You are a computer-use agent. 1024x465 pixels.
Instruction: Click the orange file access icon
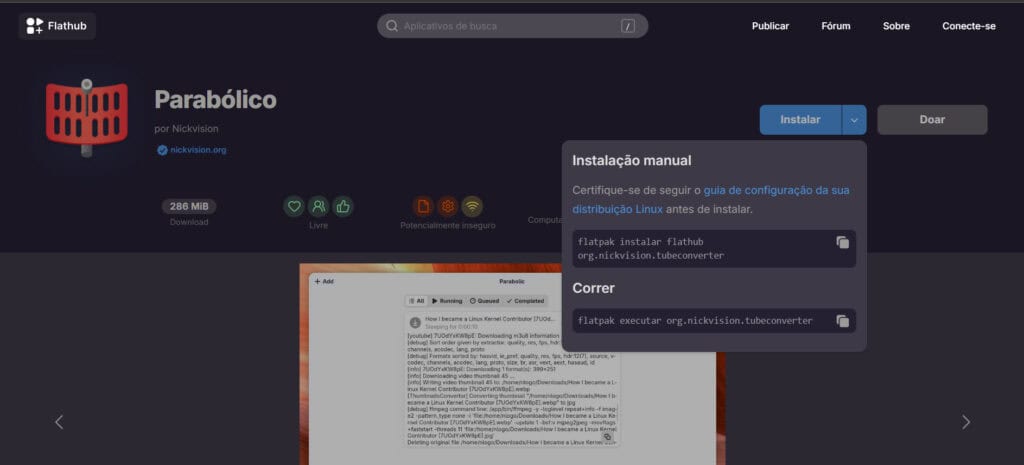point(423,206)
